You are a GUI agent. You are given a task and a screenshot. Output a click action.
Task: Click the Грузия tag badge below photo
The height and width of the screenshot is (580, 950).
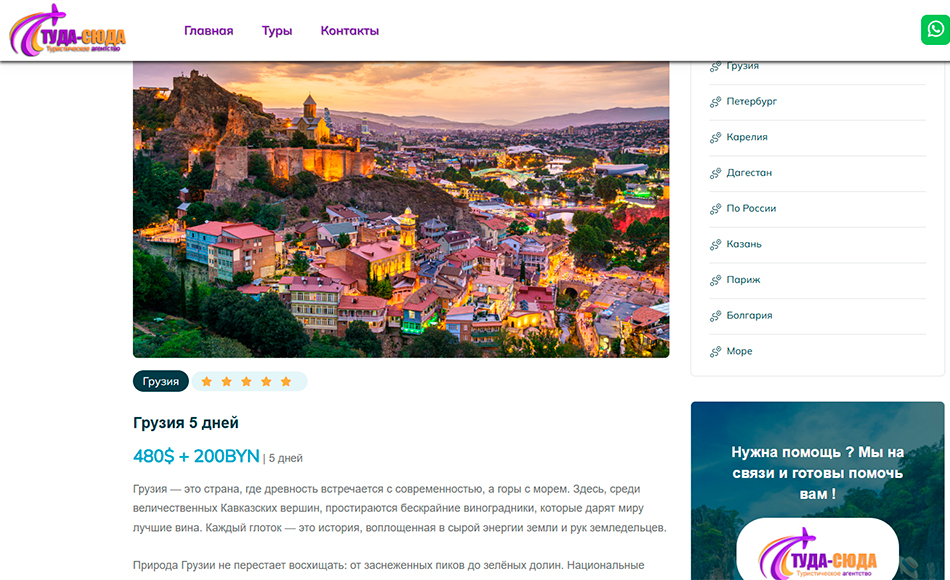(x=160, y=382)
